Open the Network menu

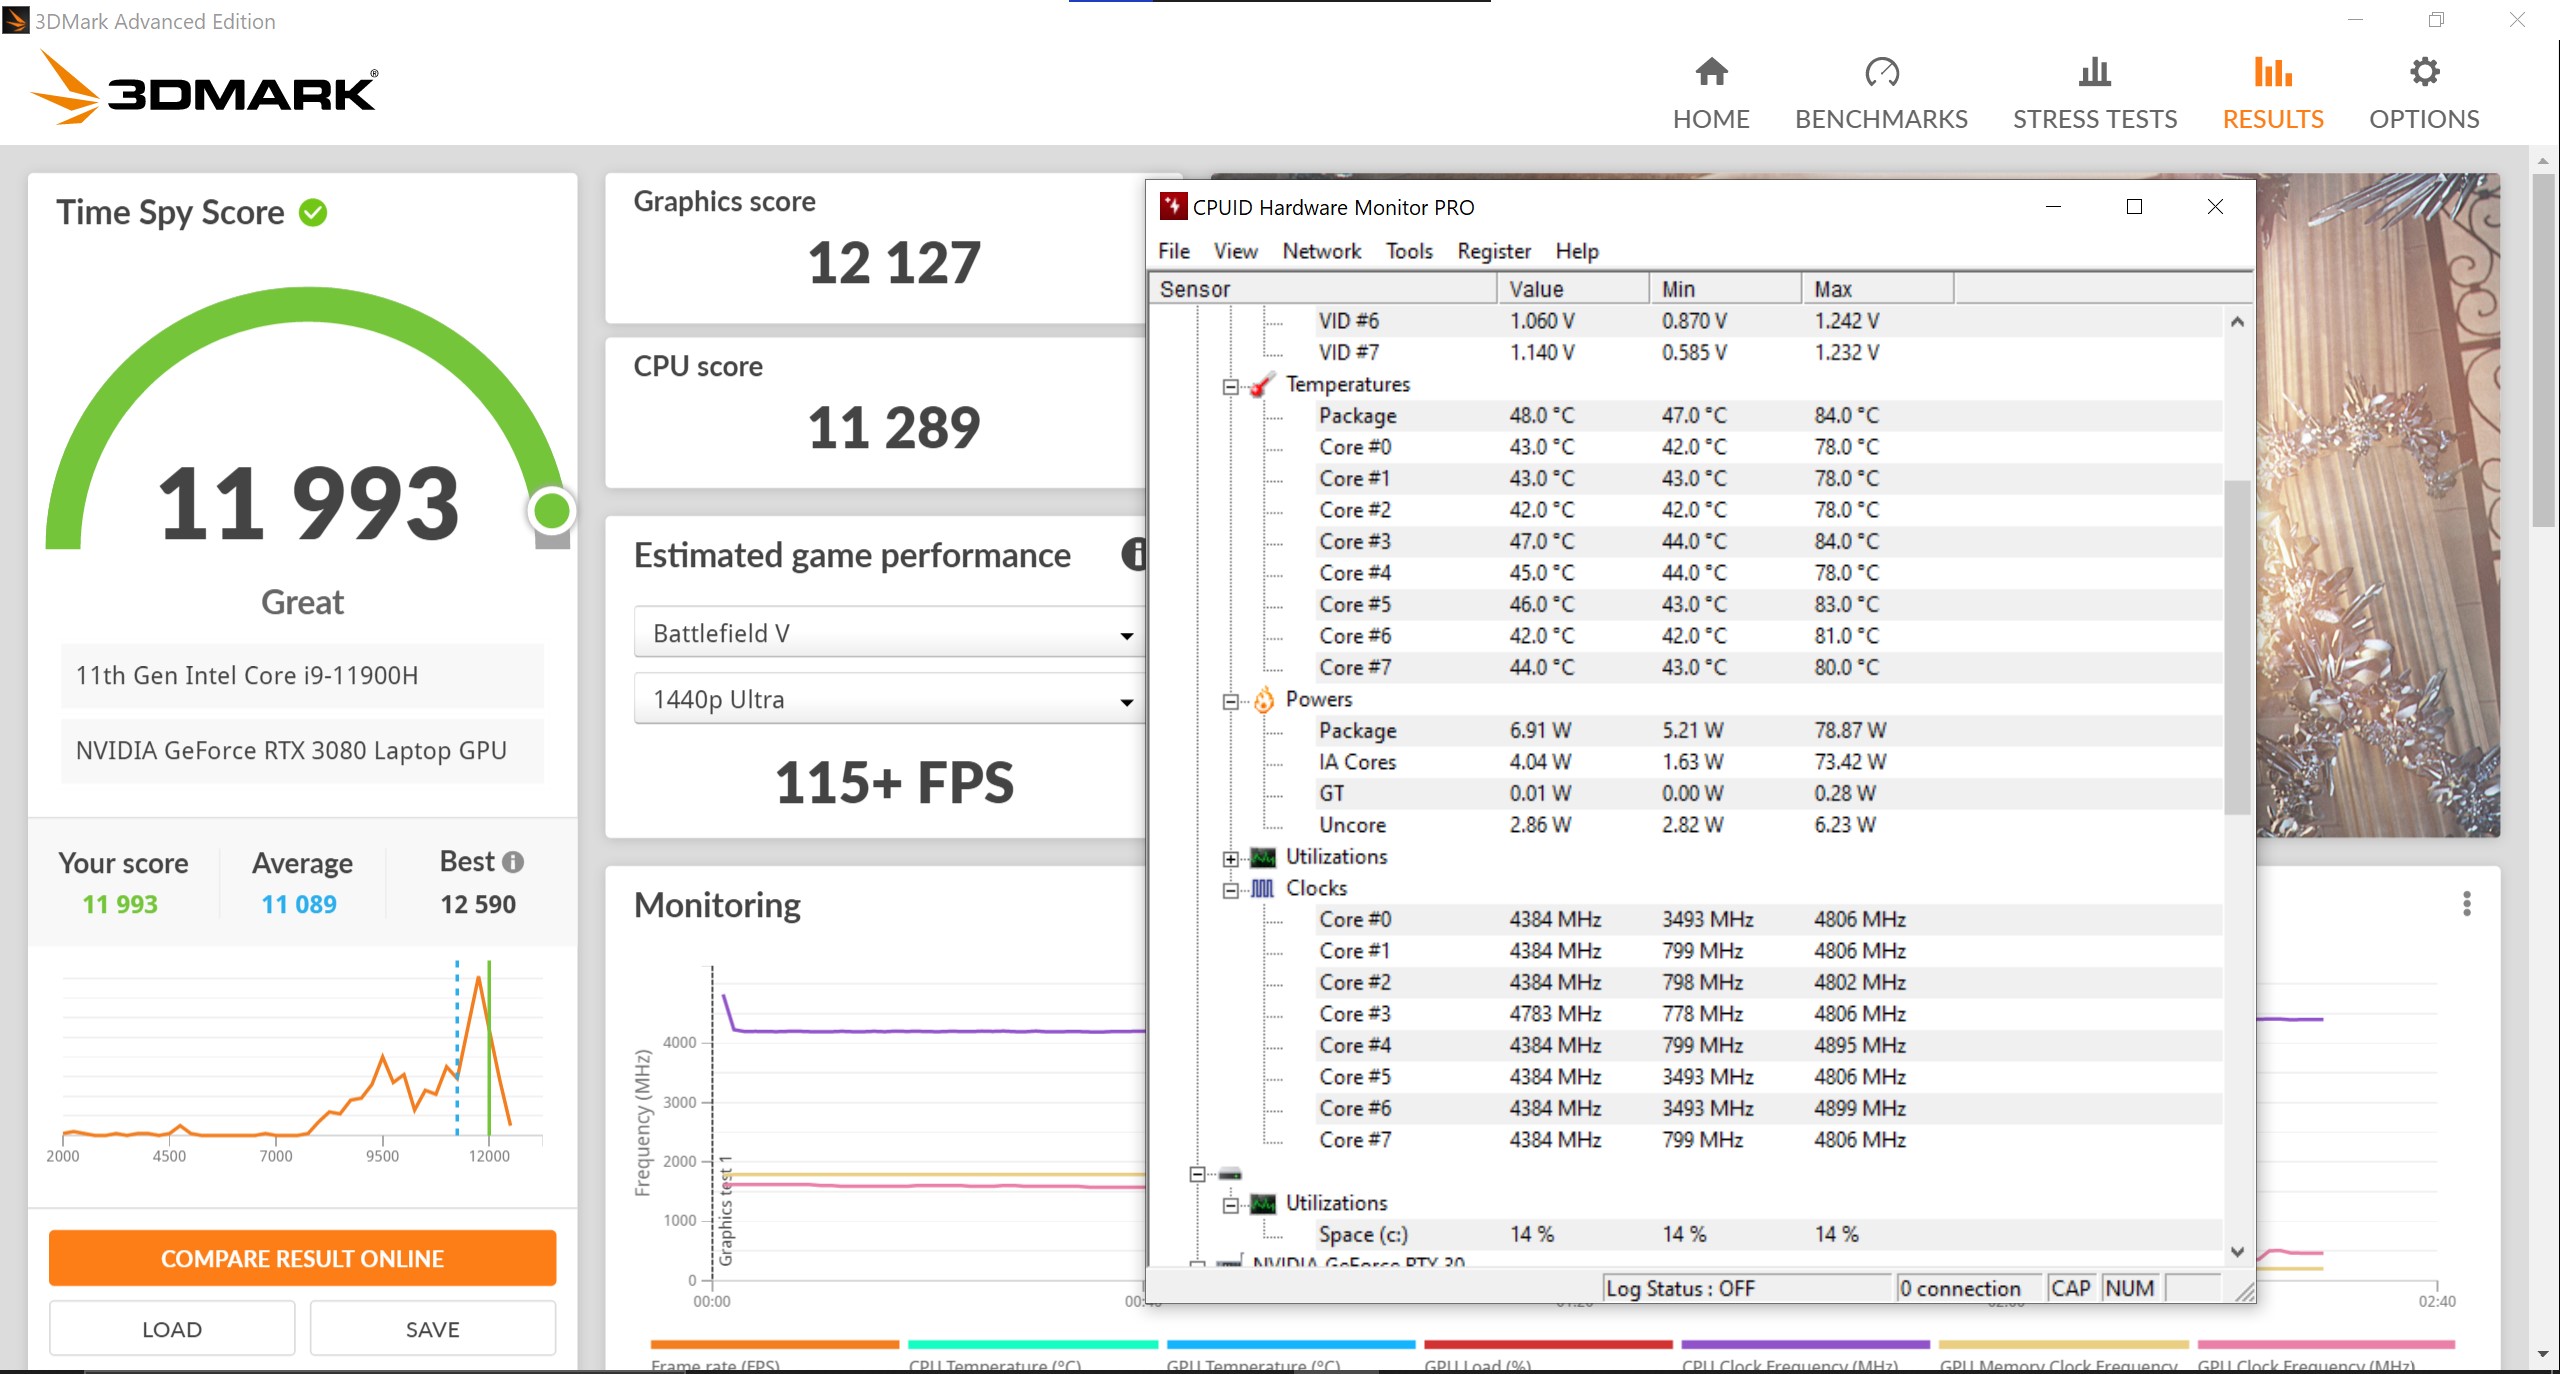1322,251
